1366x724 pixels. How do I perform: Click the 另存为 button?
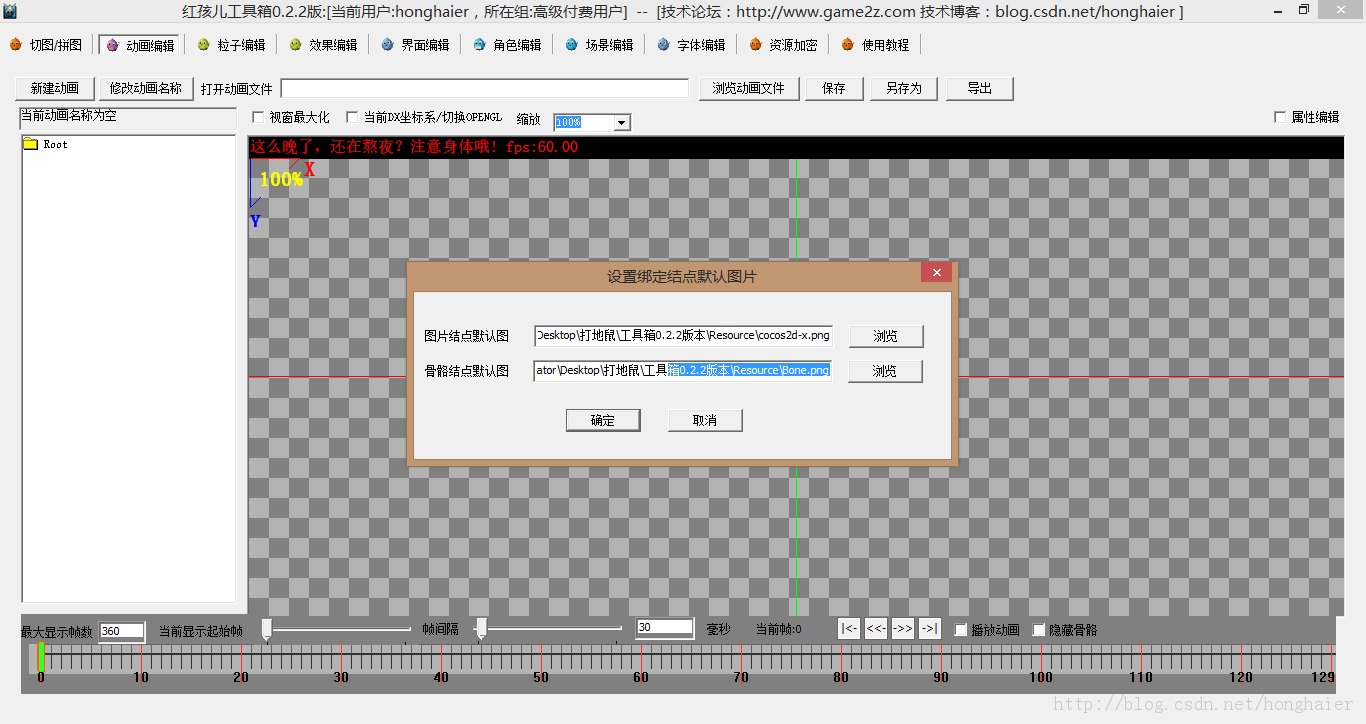pyautogui.click(x=904, y=88)
